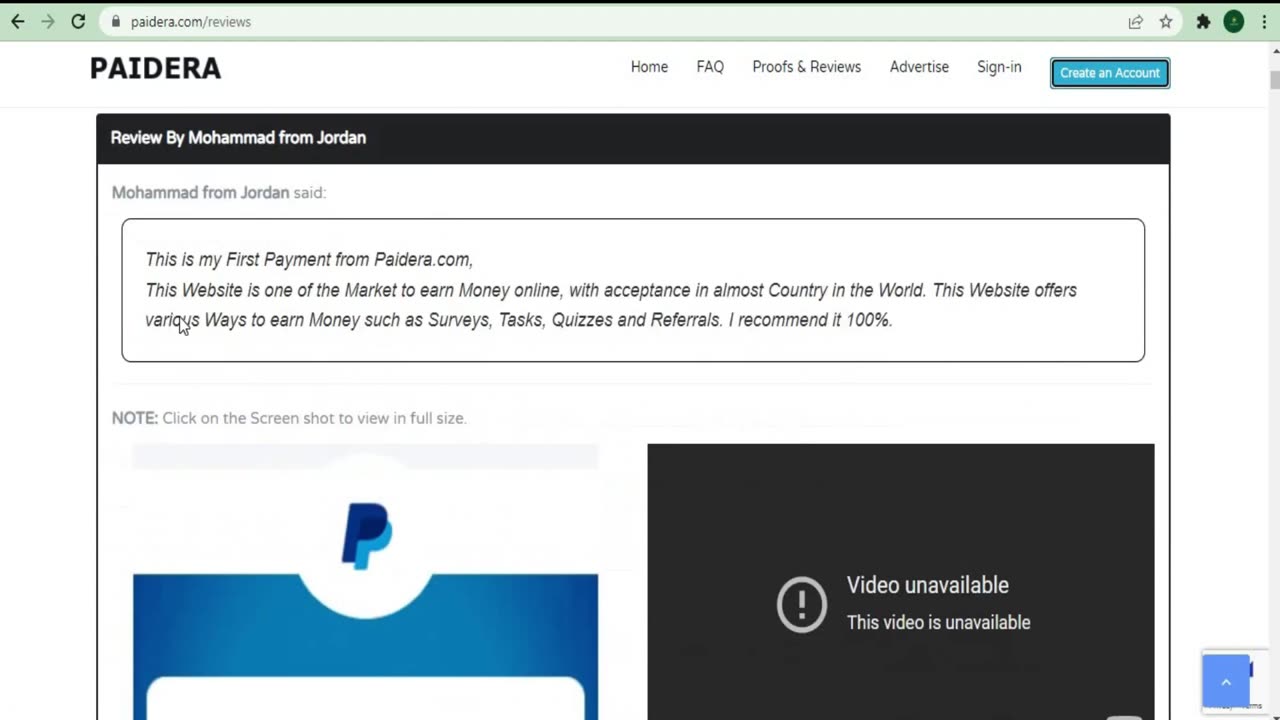The image size is (1280, 720).
Task: Reload the page with the refresh icon
Action: [78, 21]
